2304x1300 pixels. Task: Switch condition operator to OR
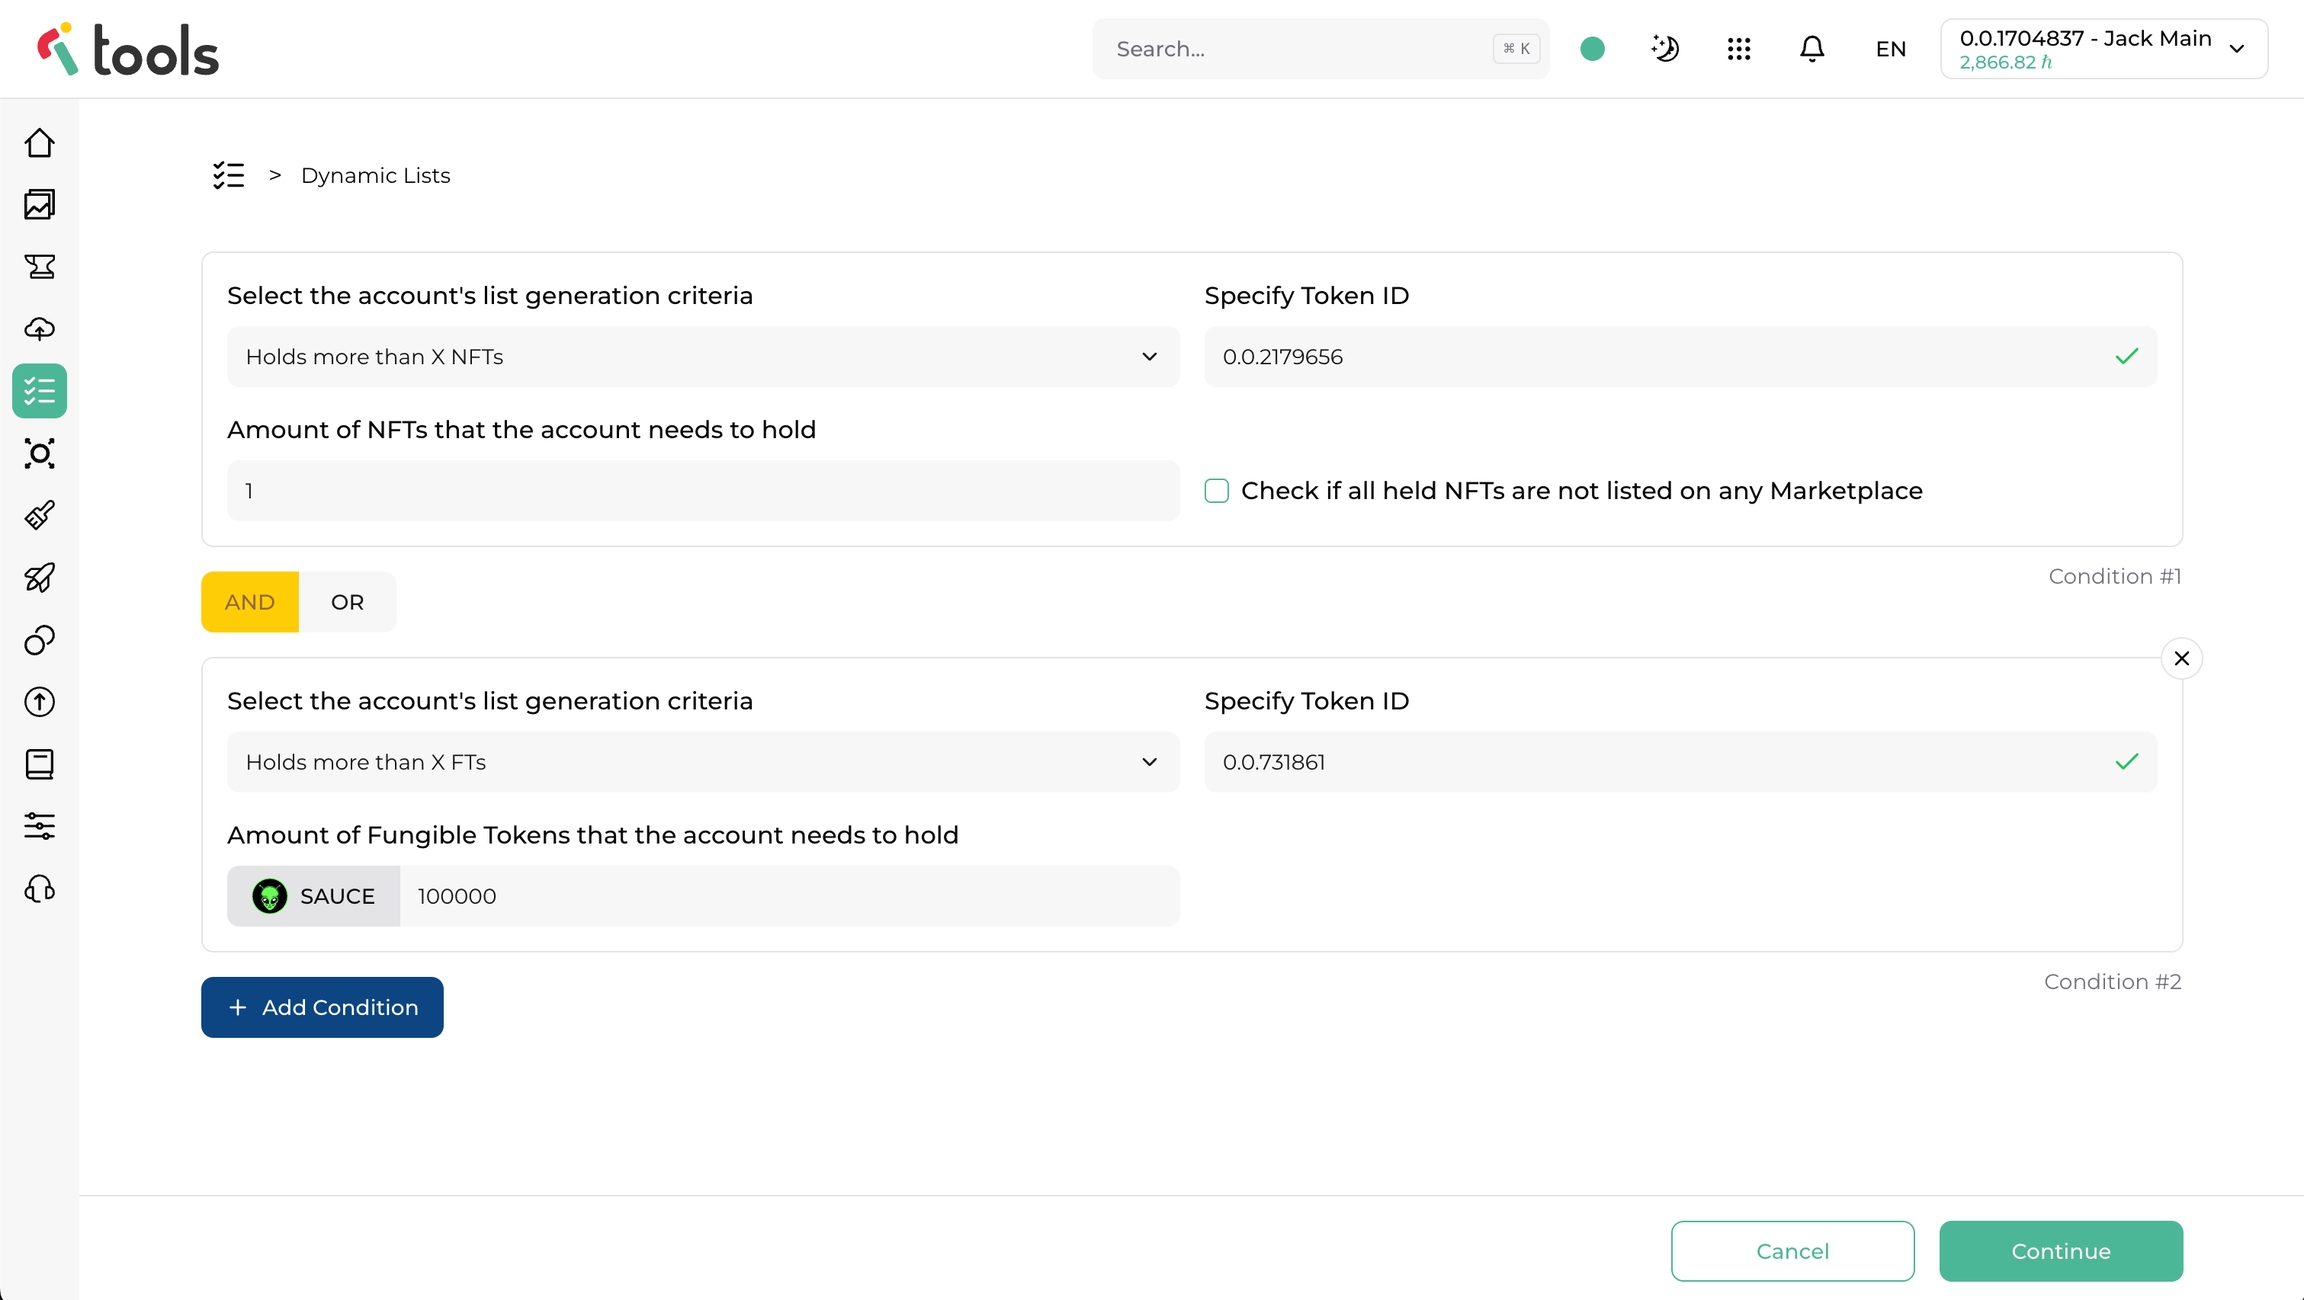point(347,602)
